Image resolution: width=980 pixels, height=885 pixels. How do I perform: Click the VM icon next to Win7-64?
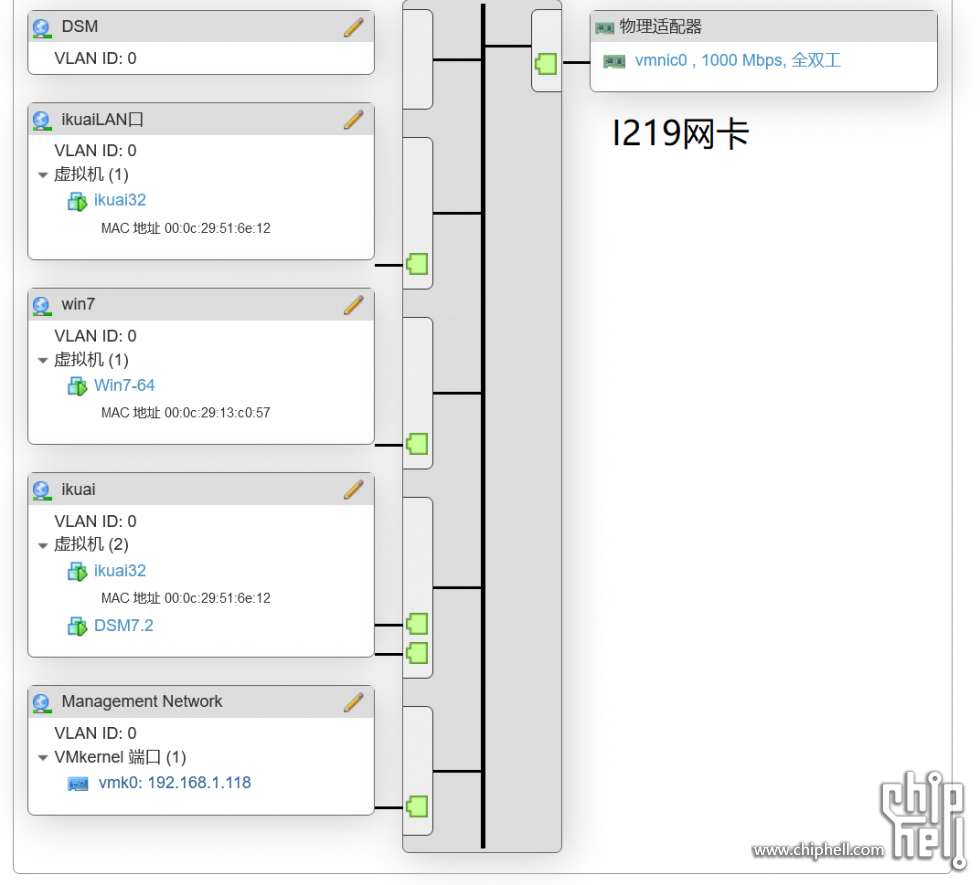click(78, 386)
